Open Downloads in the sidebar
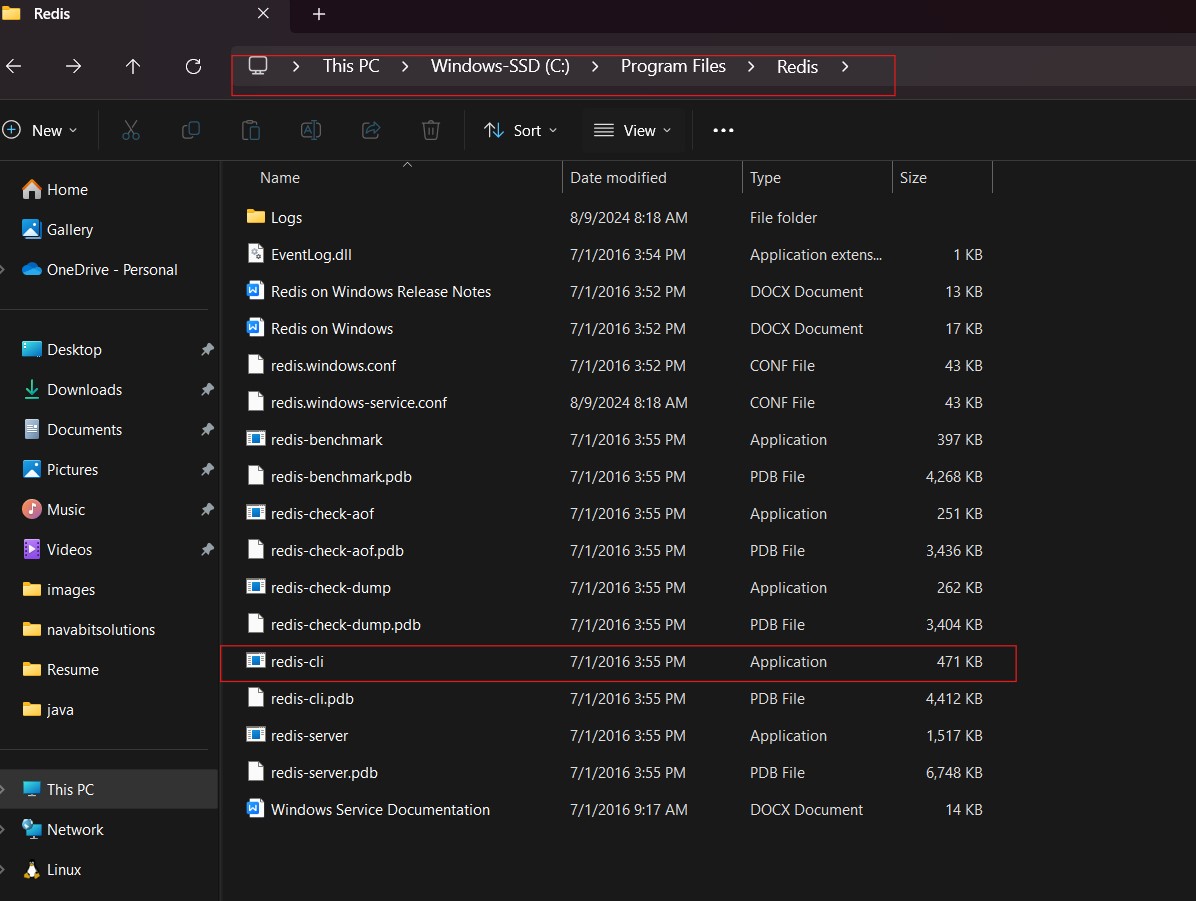The height and width of the screenshot is (901, 1196). [x=84, y=390]
